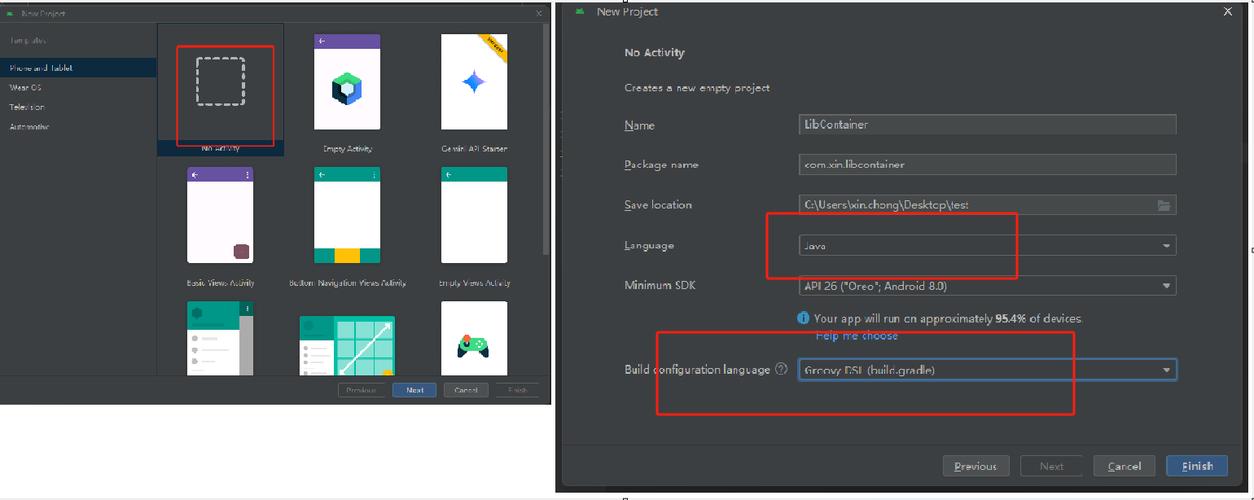The width and height of the screenshot is (1254, 500).
Task: Click the blue Finish button
Action: 1197,466
